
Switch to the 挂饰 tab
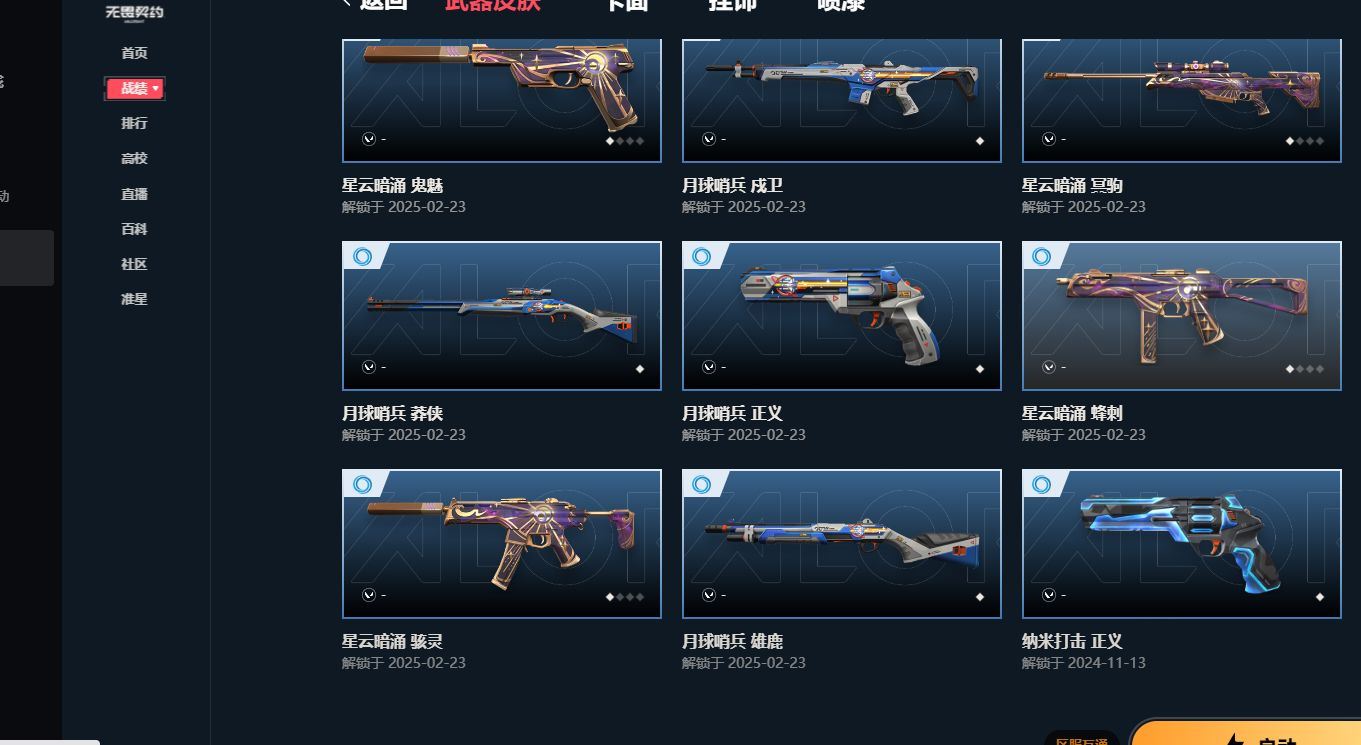(732, 5)
